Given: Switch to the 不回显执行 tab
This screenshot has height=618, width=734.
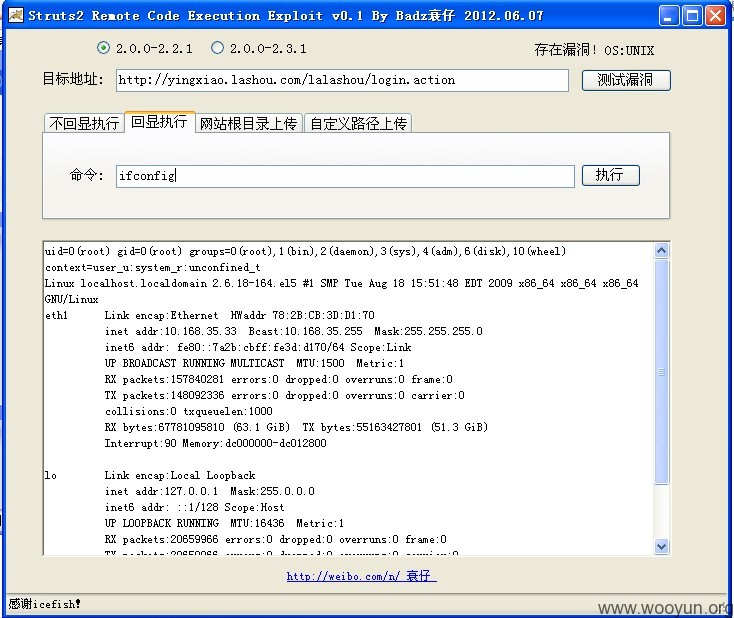Looking at the screenshot, I should click(84, 123).
